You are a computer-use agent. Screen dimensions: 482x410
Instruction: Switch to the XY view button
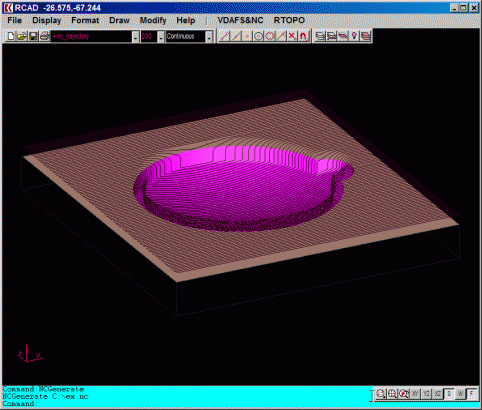tap(415, 394)
